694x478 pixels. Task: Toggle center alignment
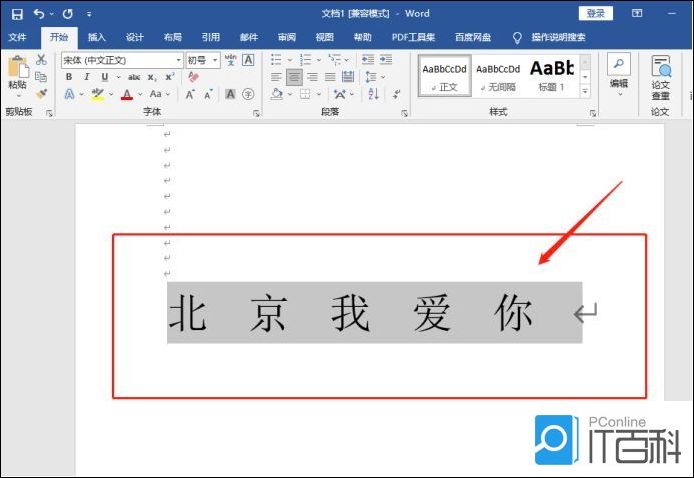(294, 77)
